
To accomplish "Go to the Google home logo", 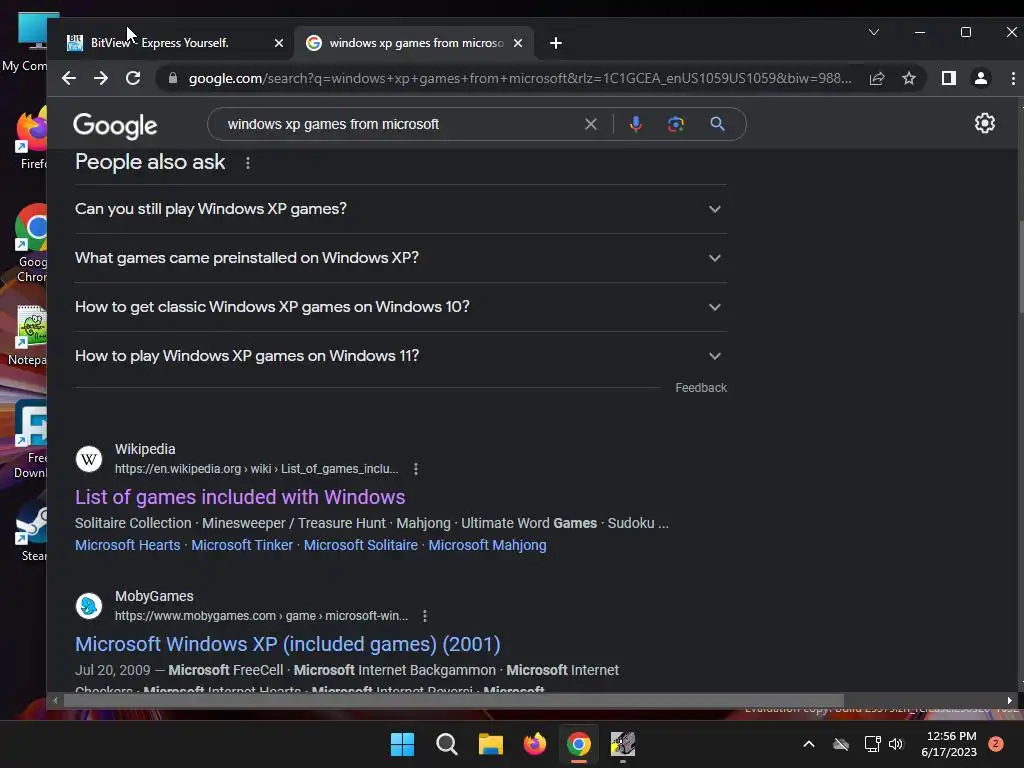I will [115, 125].
